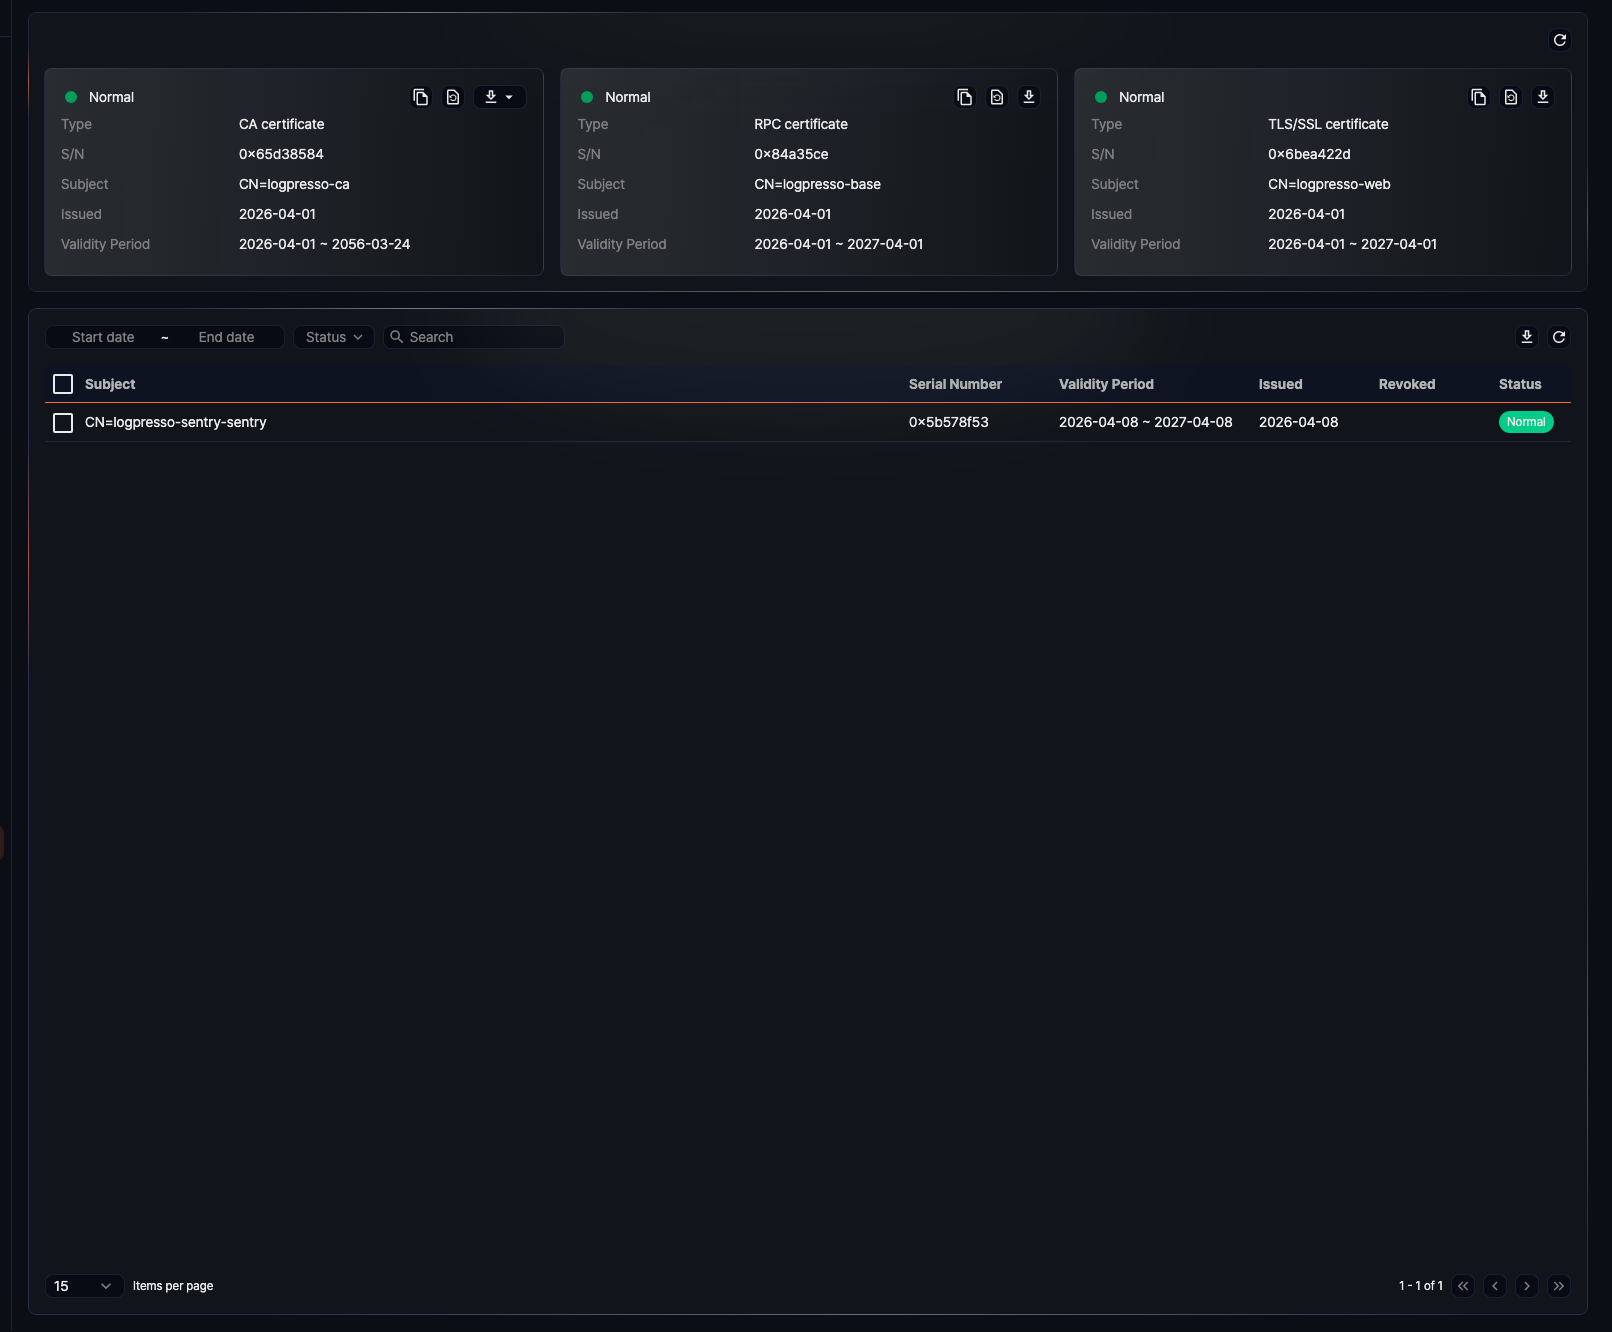This screenshot has width=1612, height=1332.
Task: Sort by the Serial Number column header
Action: [955, 384]
